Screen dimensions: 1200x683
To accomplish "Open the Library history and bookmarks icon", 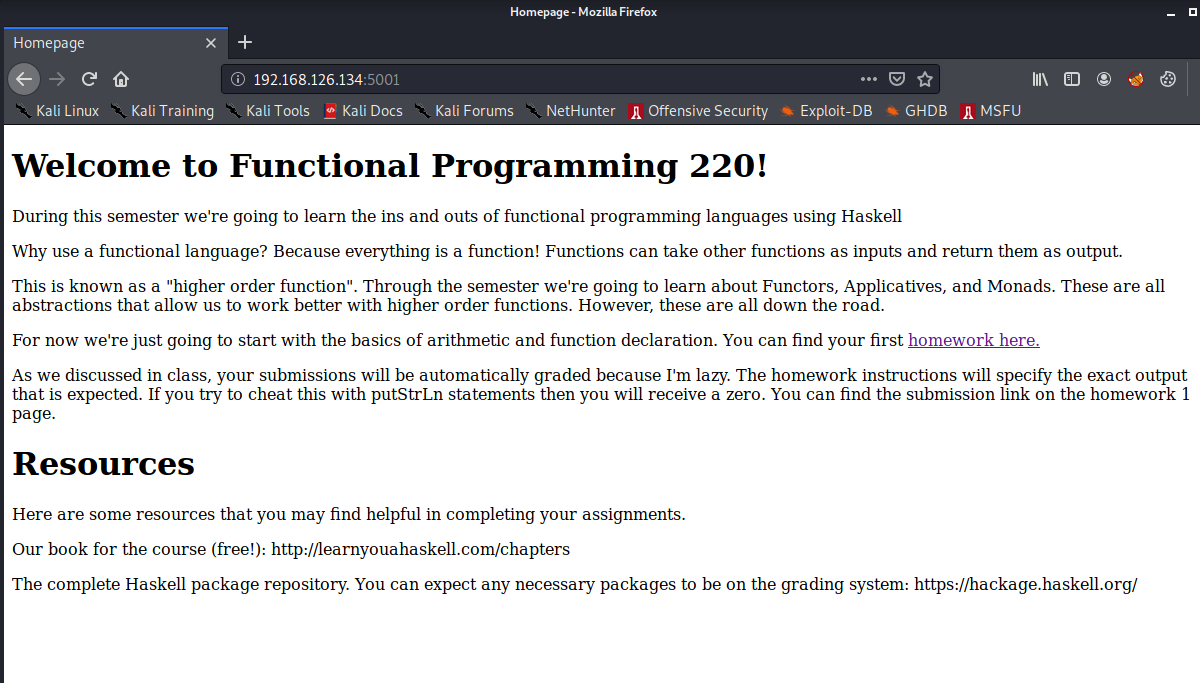I will (x=1040, y=79).
